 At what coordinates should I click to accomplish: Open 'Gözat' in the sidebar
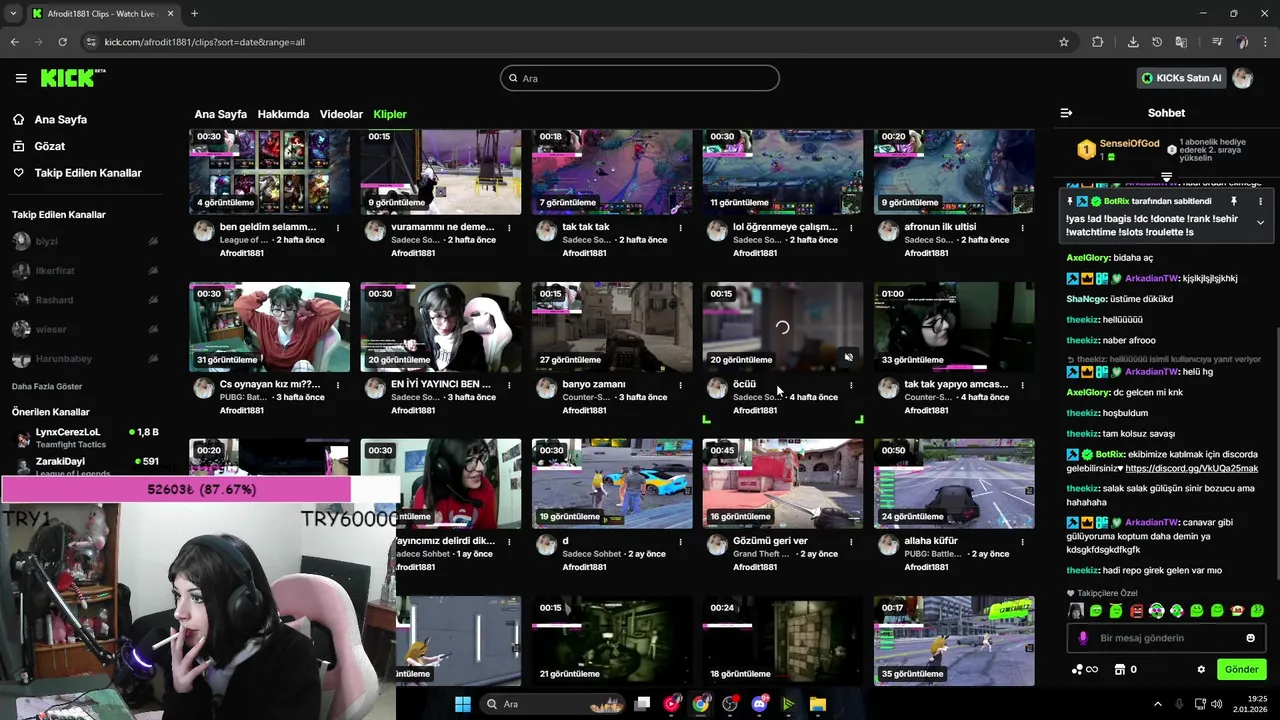click(39, 146)
